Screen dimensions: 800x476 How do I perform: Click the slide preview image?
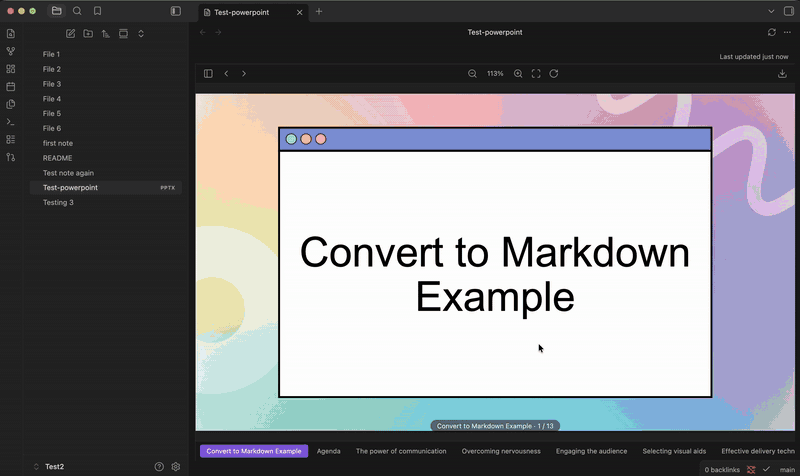495,262
